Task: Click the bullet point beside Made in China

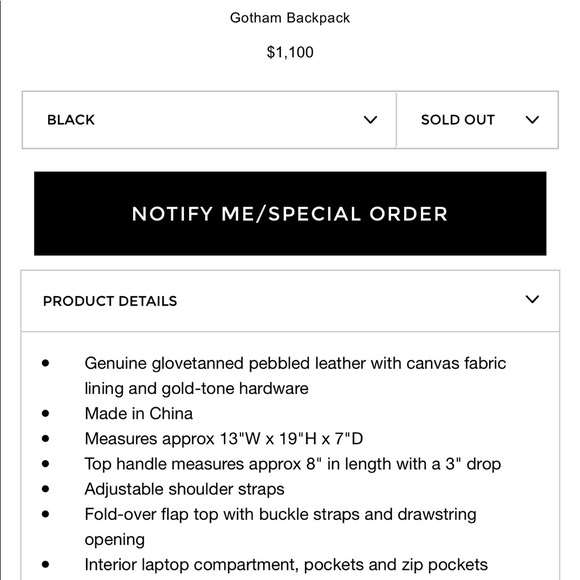Action: (x=45, y=414)
